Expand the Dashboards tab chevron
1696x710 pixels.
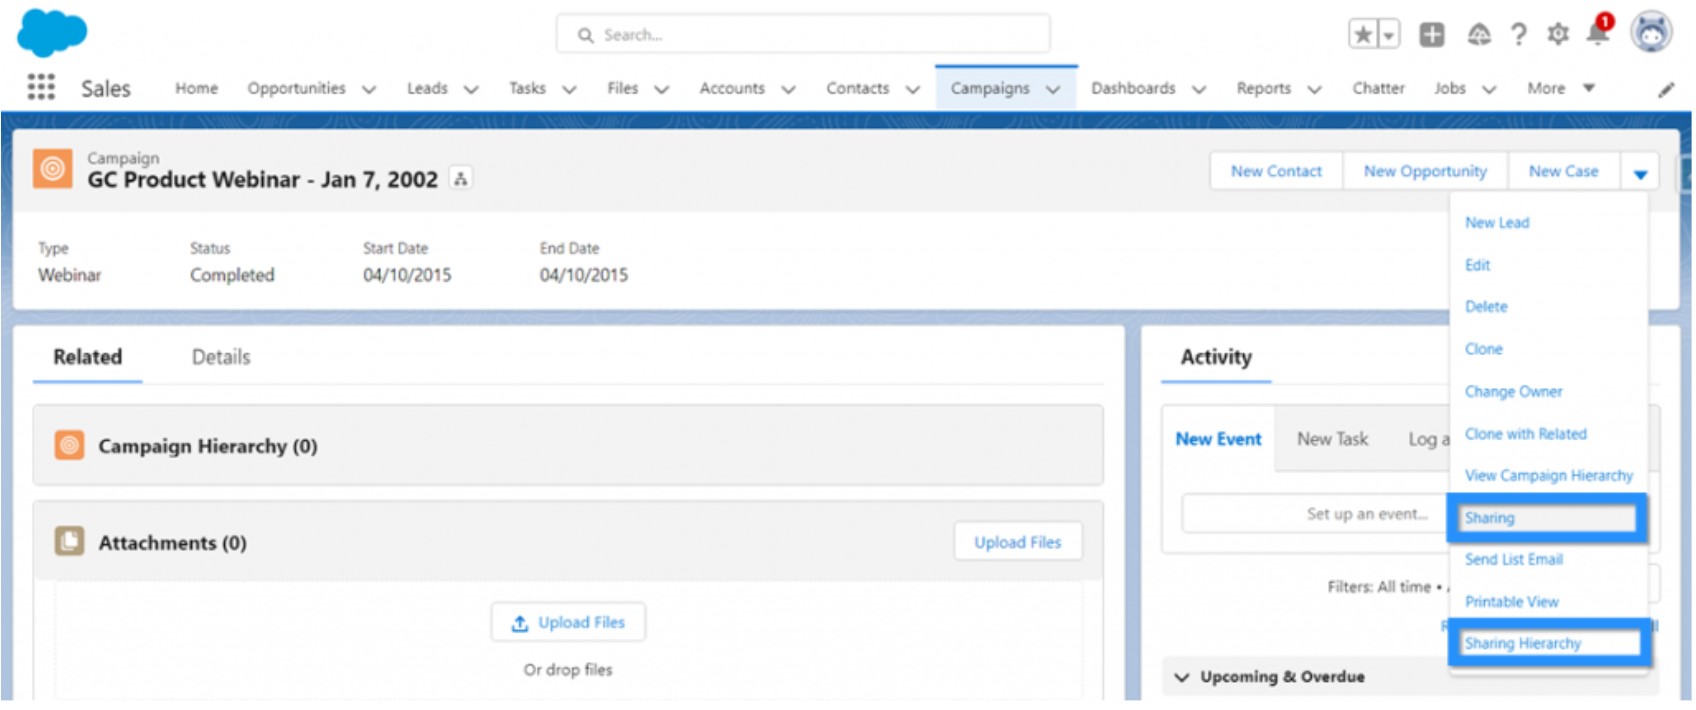[x=1199, y=89]
